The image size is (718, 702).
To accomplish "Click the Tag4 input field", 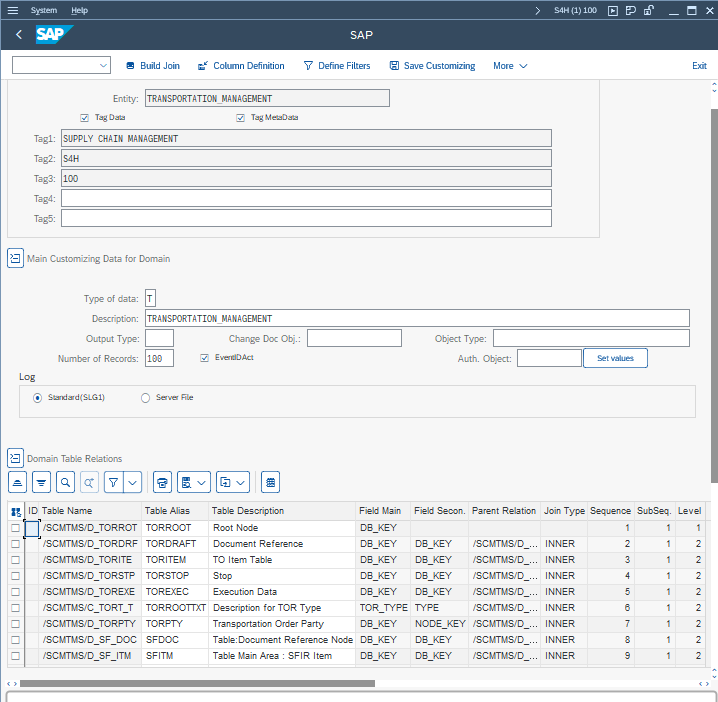I will click(x=306, y=198).
